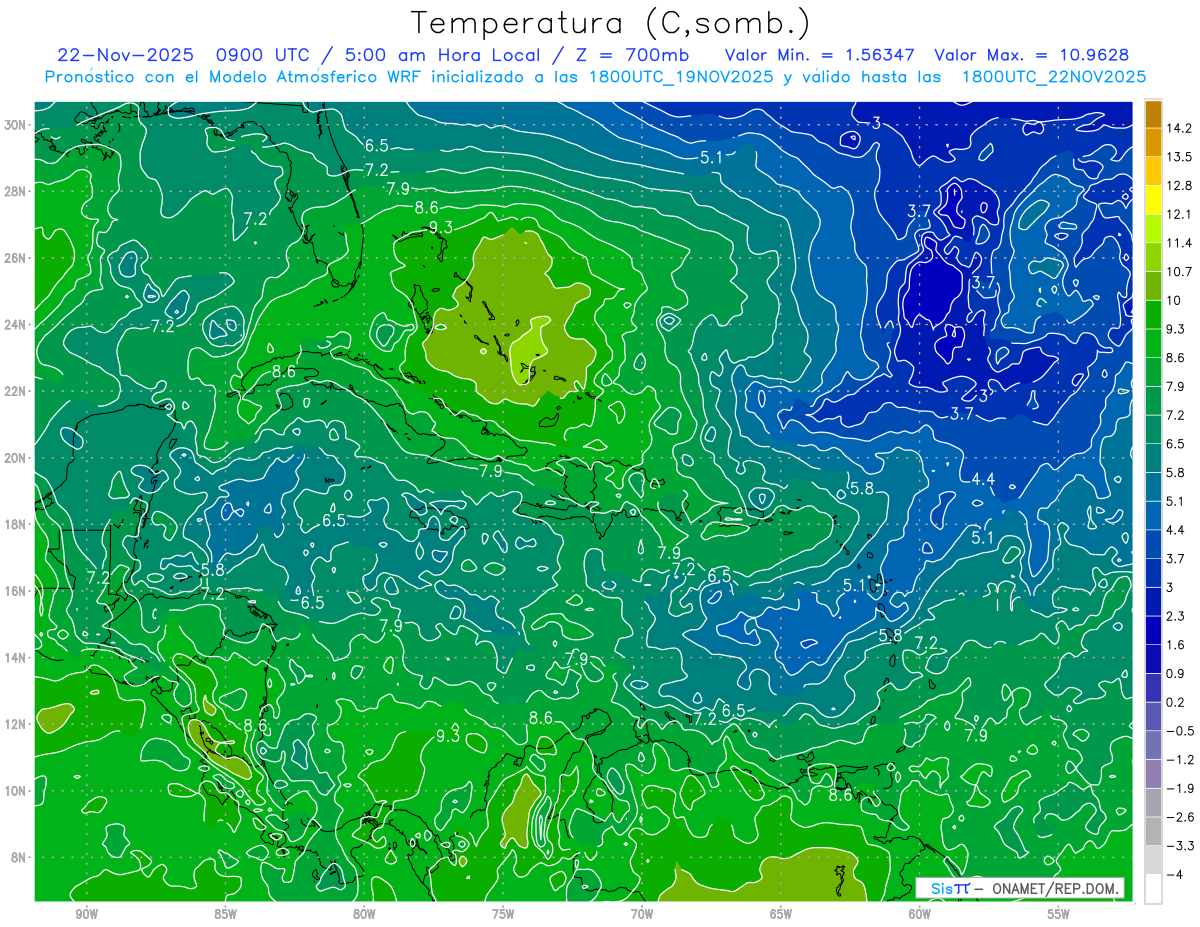Click the "16N" latitude axis label
The width and height of the screenshot is (1200, 927).
[x=17, y=591]
